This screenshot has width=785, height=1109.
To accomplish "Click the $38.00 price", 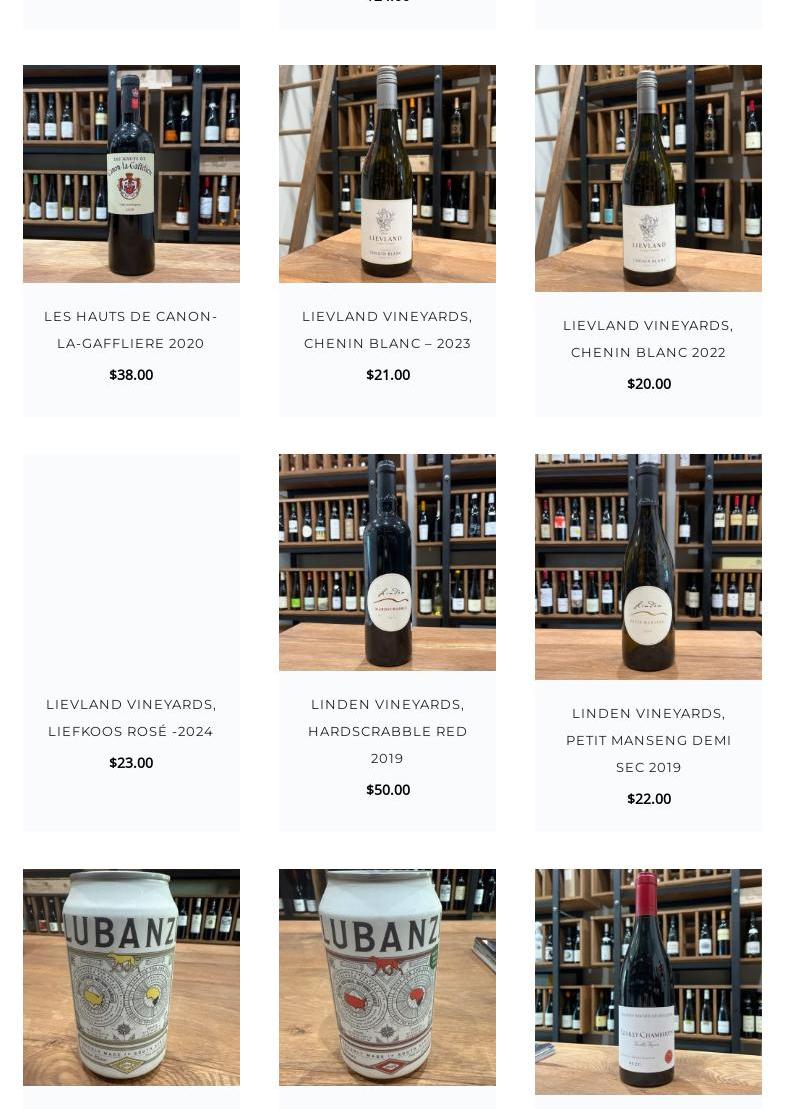I will (x=131, y=375).
